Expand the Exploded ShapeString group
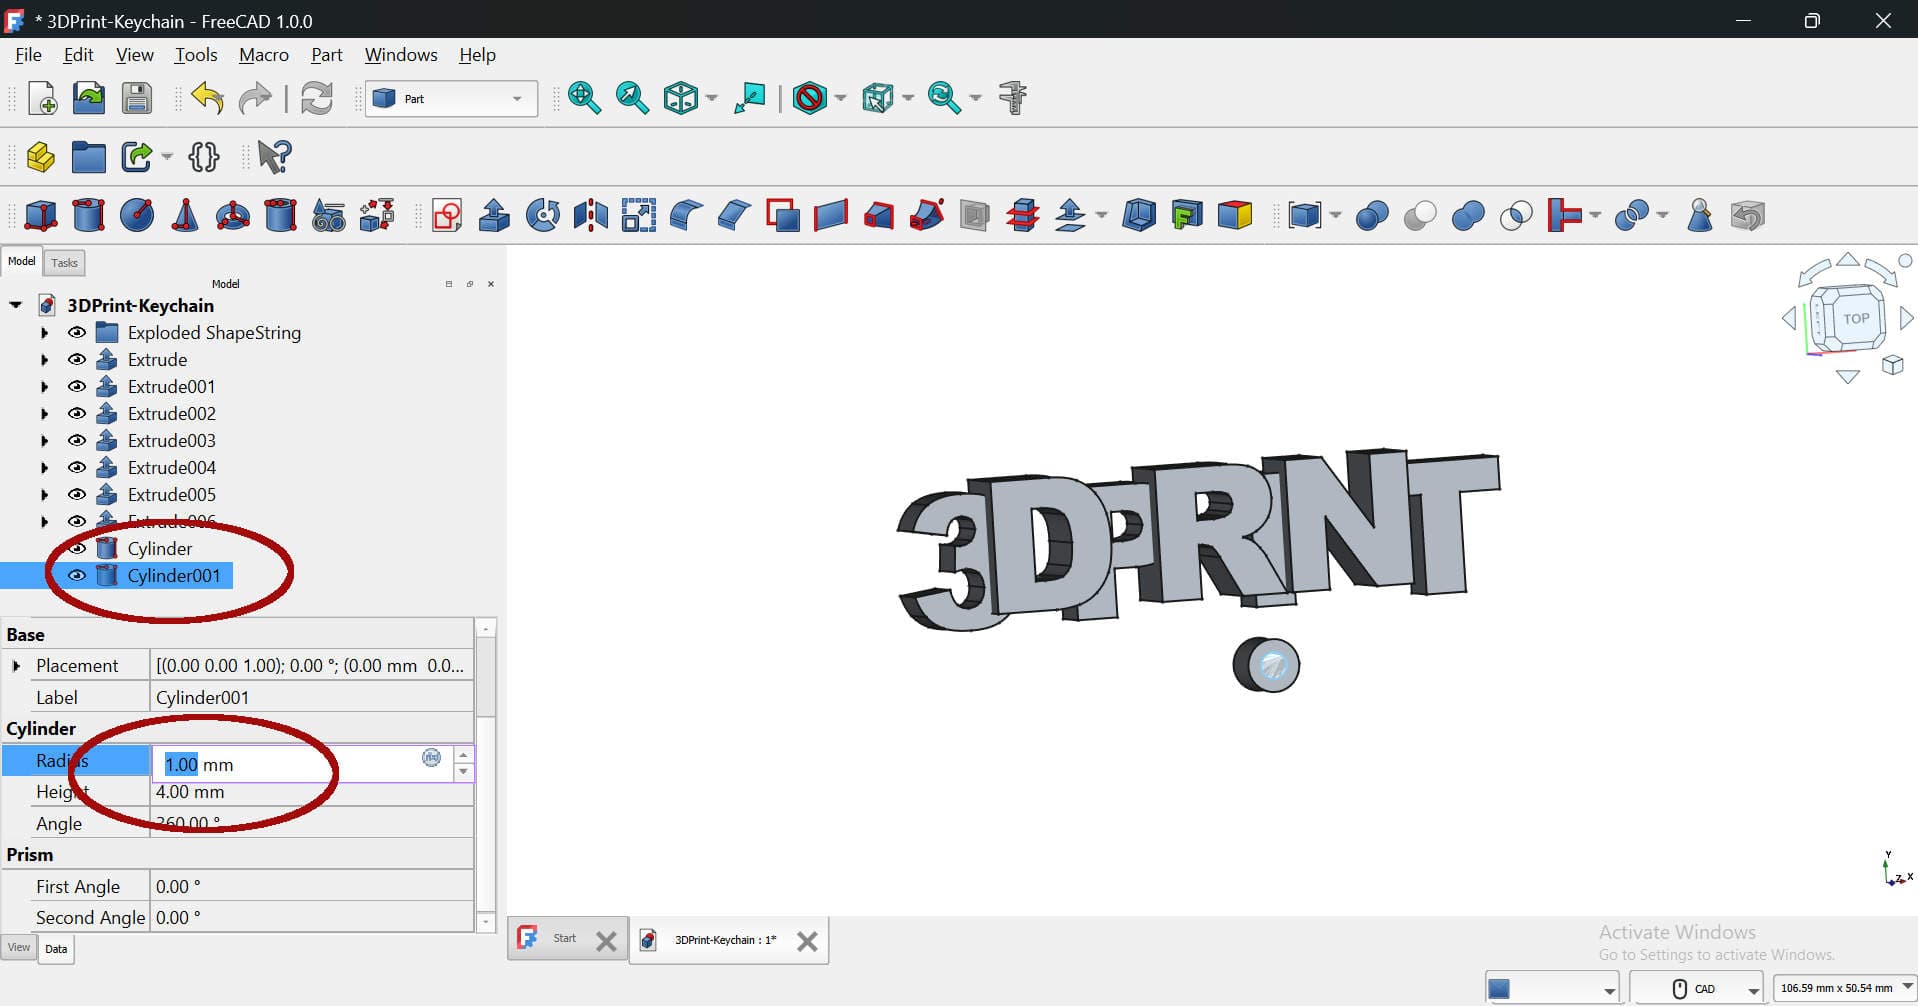Screen dimensions: 1918x1006 (x=44, y=332)
